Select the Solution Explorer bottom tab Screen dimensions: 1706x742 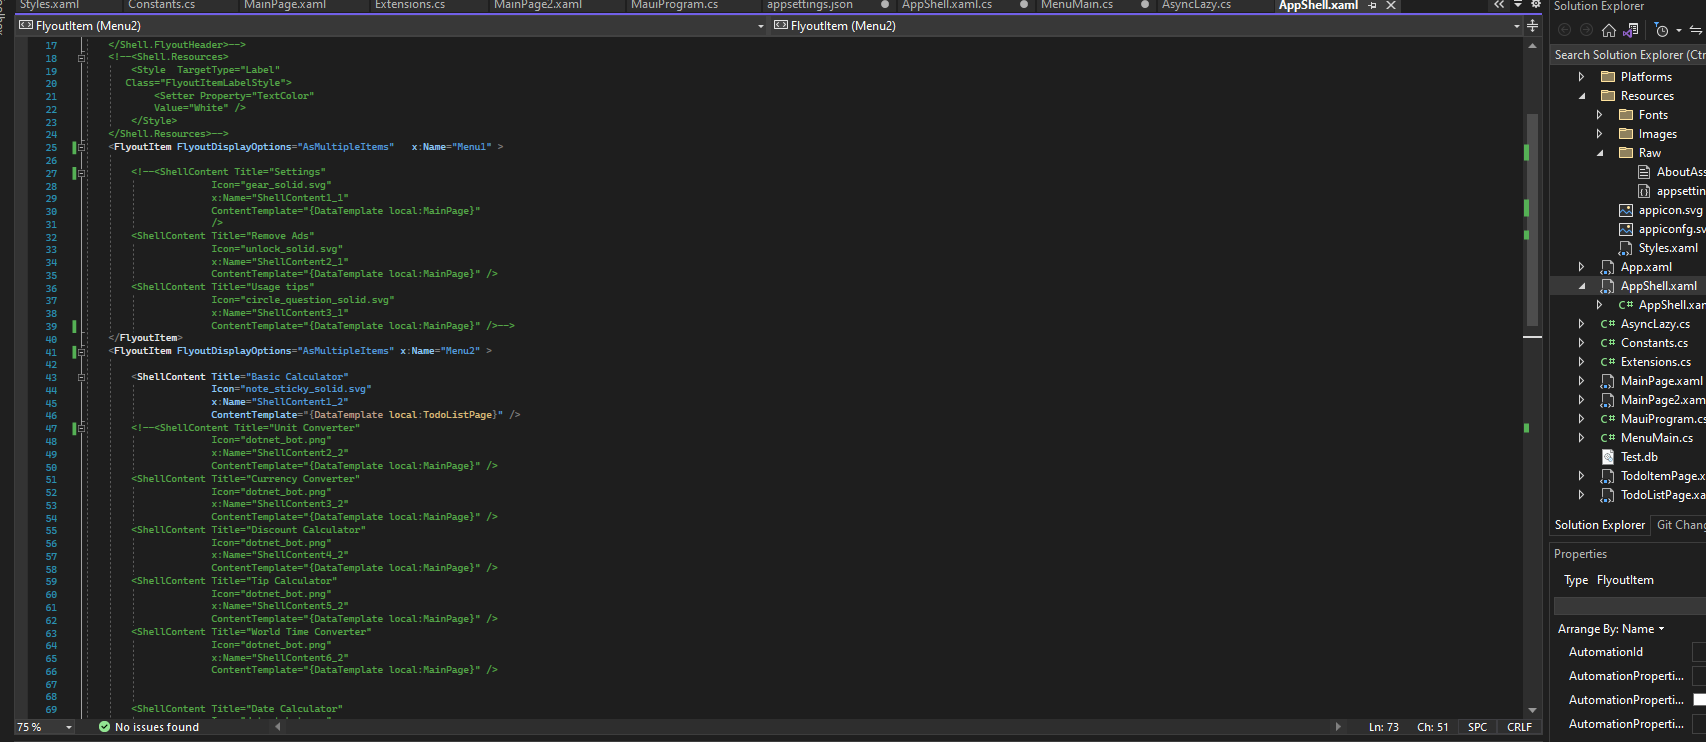1599,525
